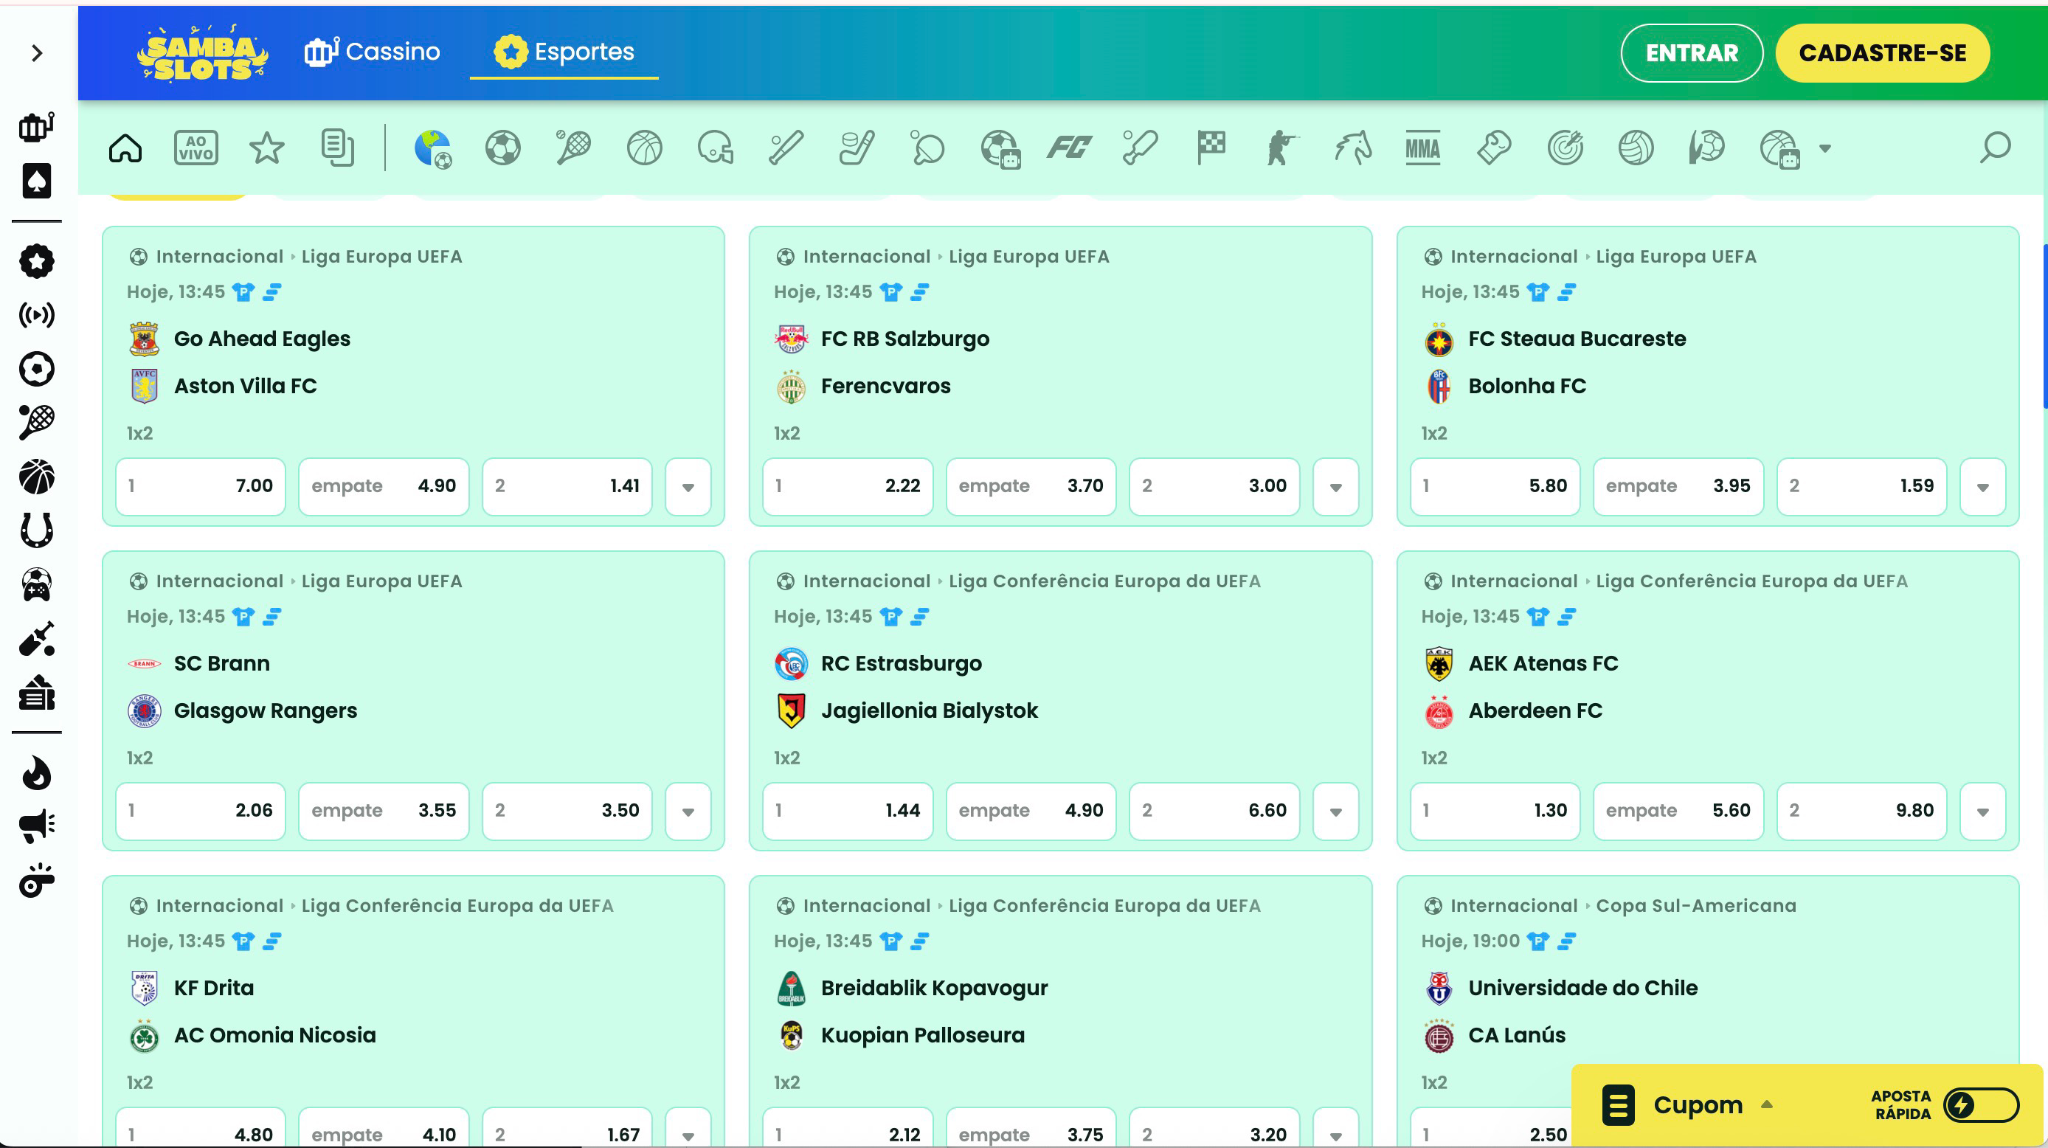Select the boxing glove icon
The image size is (2048, 1148).
coord(1494,148)
